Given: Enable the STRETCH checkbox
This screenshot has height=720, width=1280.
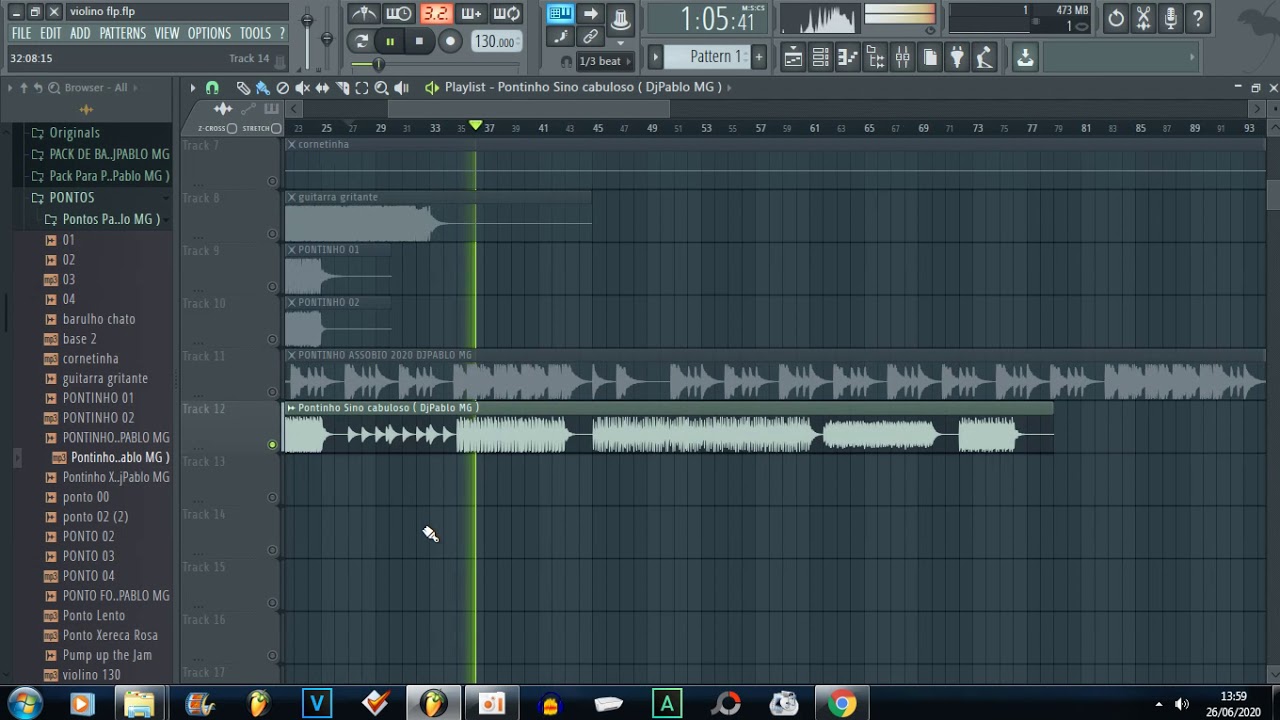Looking at the screenshot, I should [x=276, y=128].
